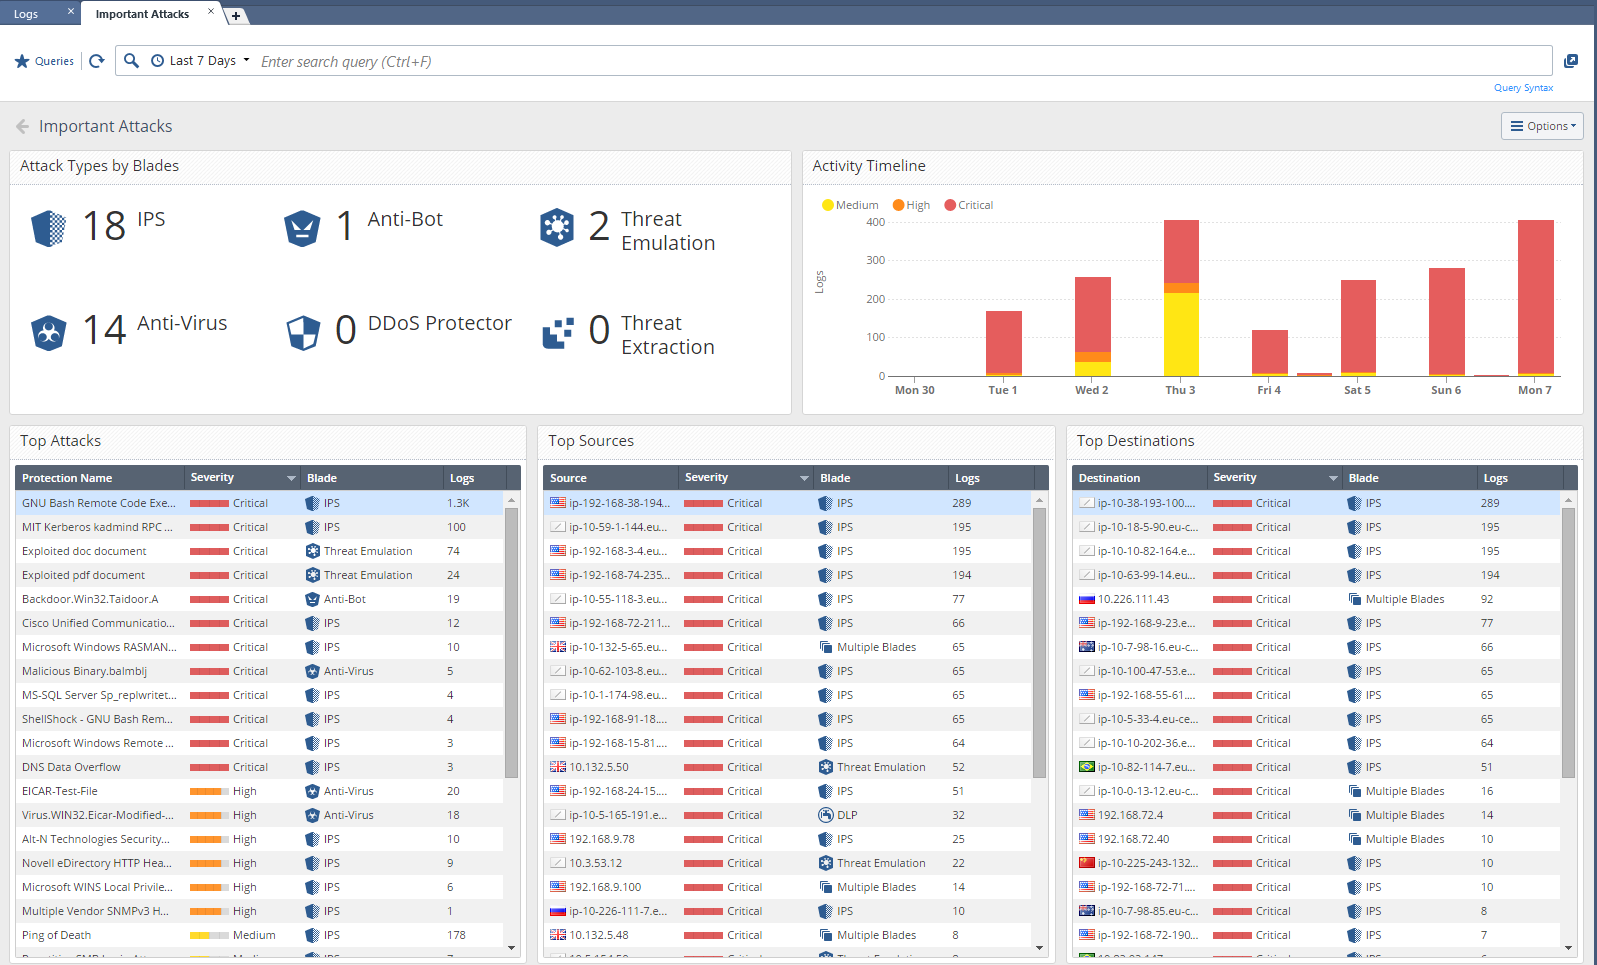1597x965 pixels.
Task: Click the 18 IPS attack count
Action: click(x=104, y=227)
